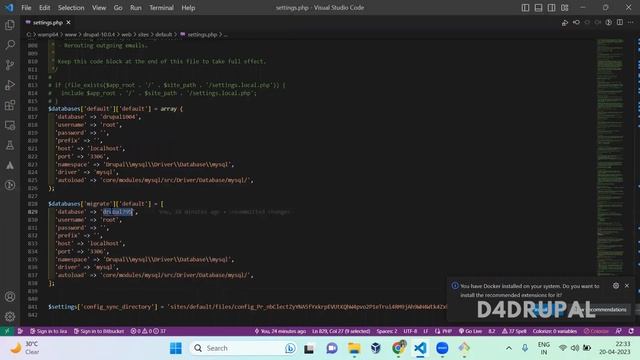Open the Search view in activity bar

[10, 44]
